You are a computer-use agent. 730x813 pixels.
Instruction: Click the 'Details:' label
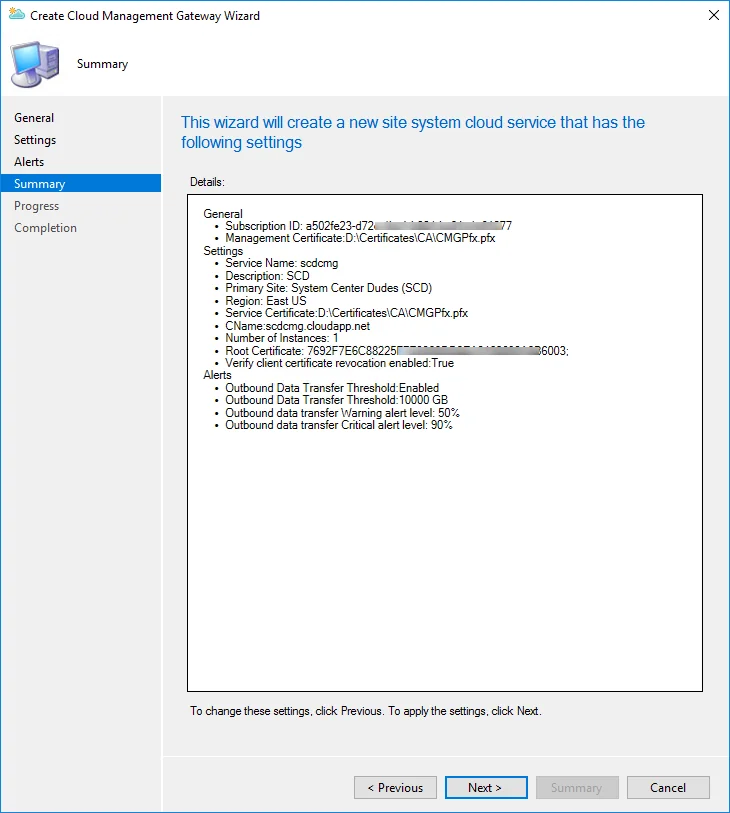click(x=207, y=182)
